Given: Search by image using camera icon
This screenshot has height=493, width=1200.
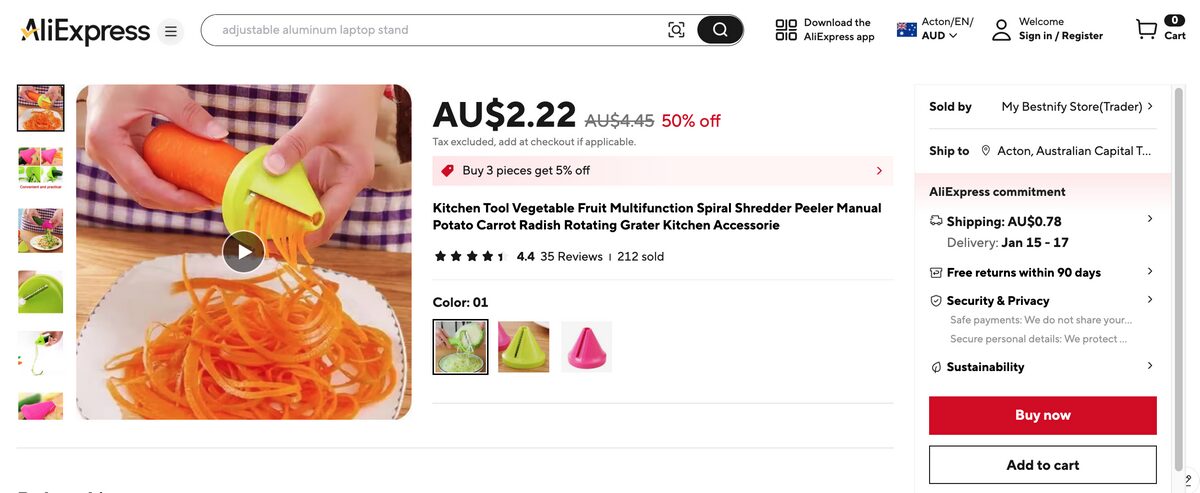Looking at the screenshot, I should tap(677, 30).
